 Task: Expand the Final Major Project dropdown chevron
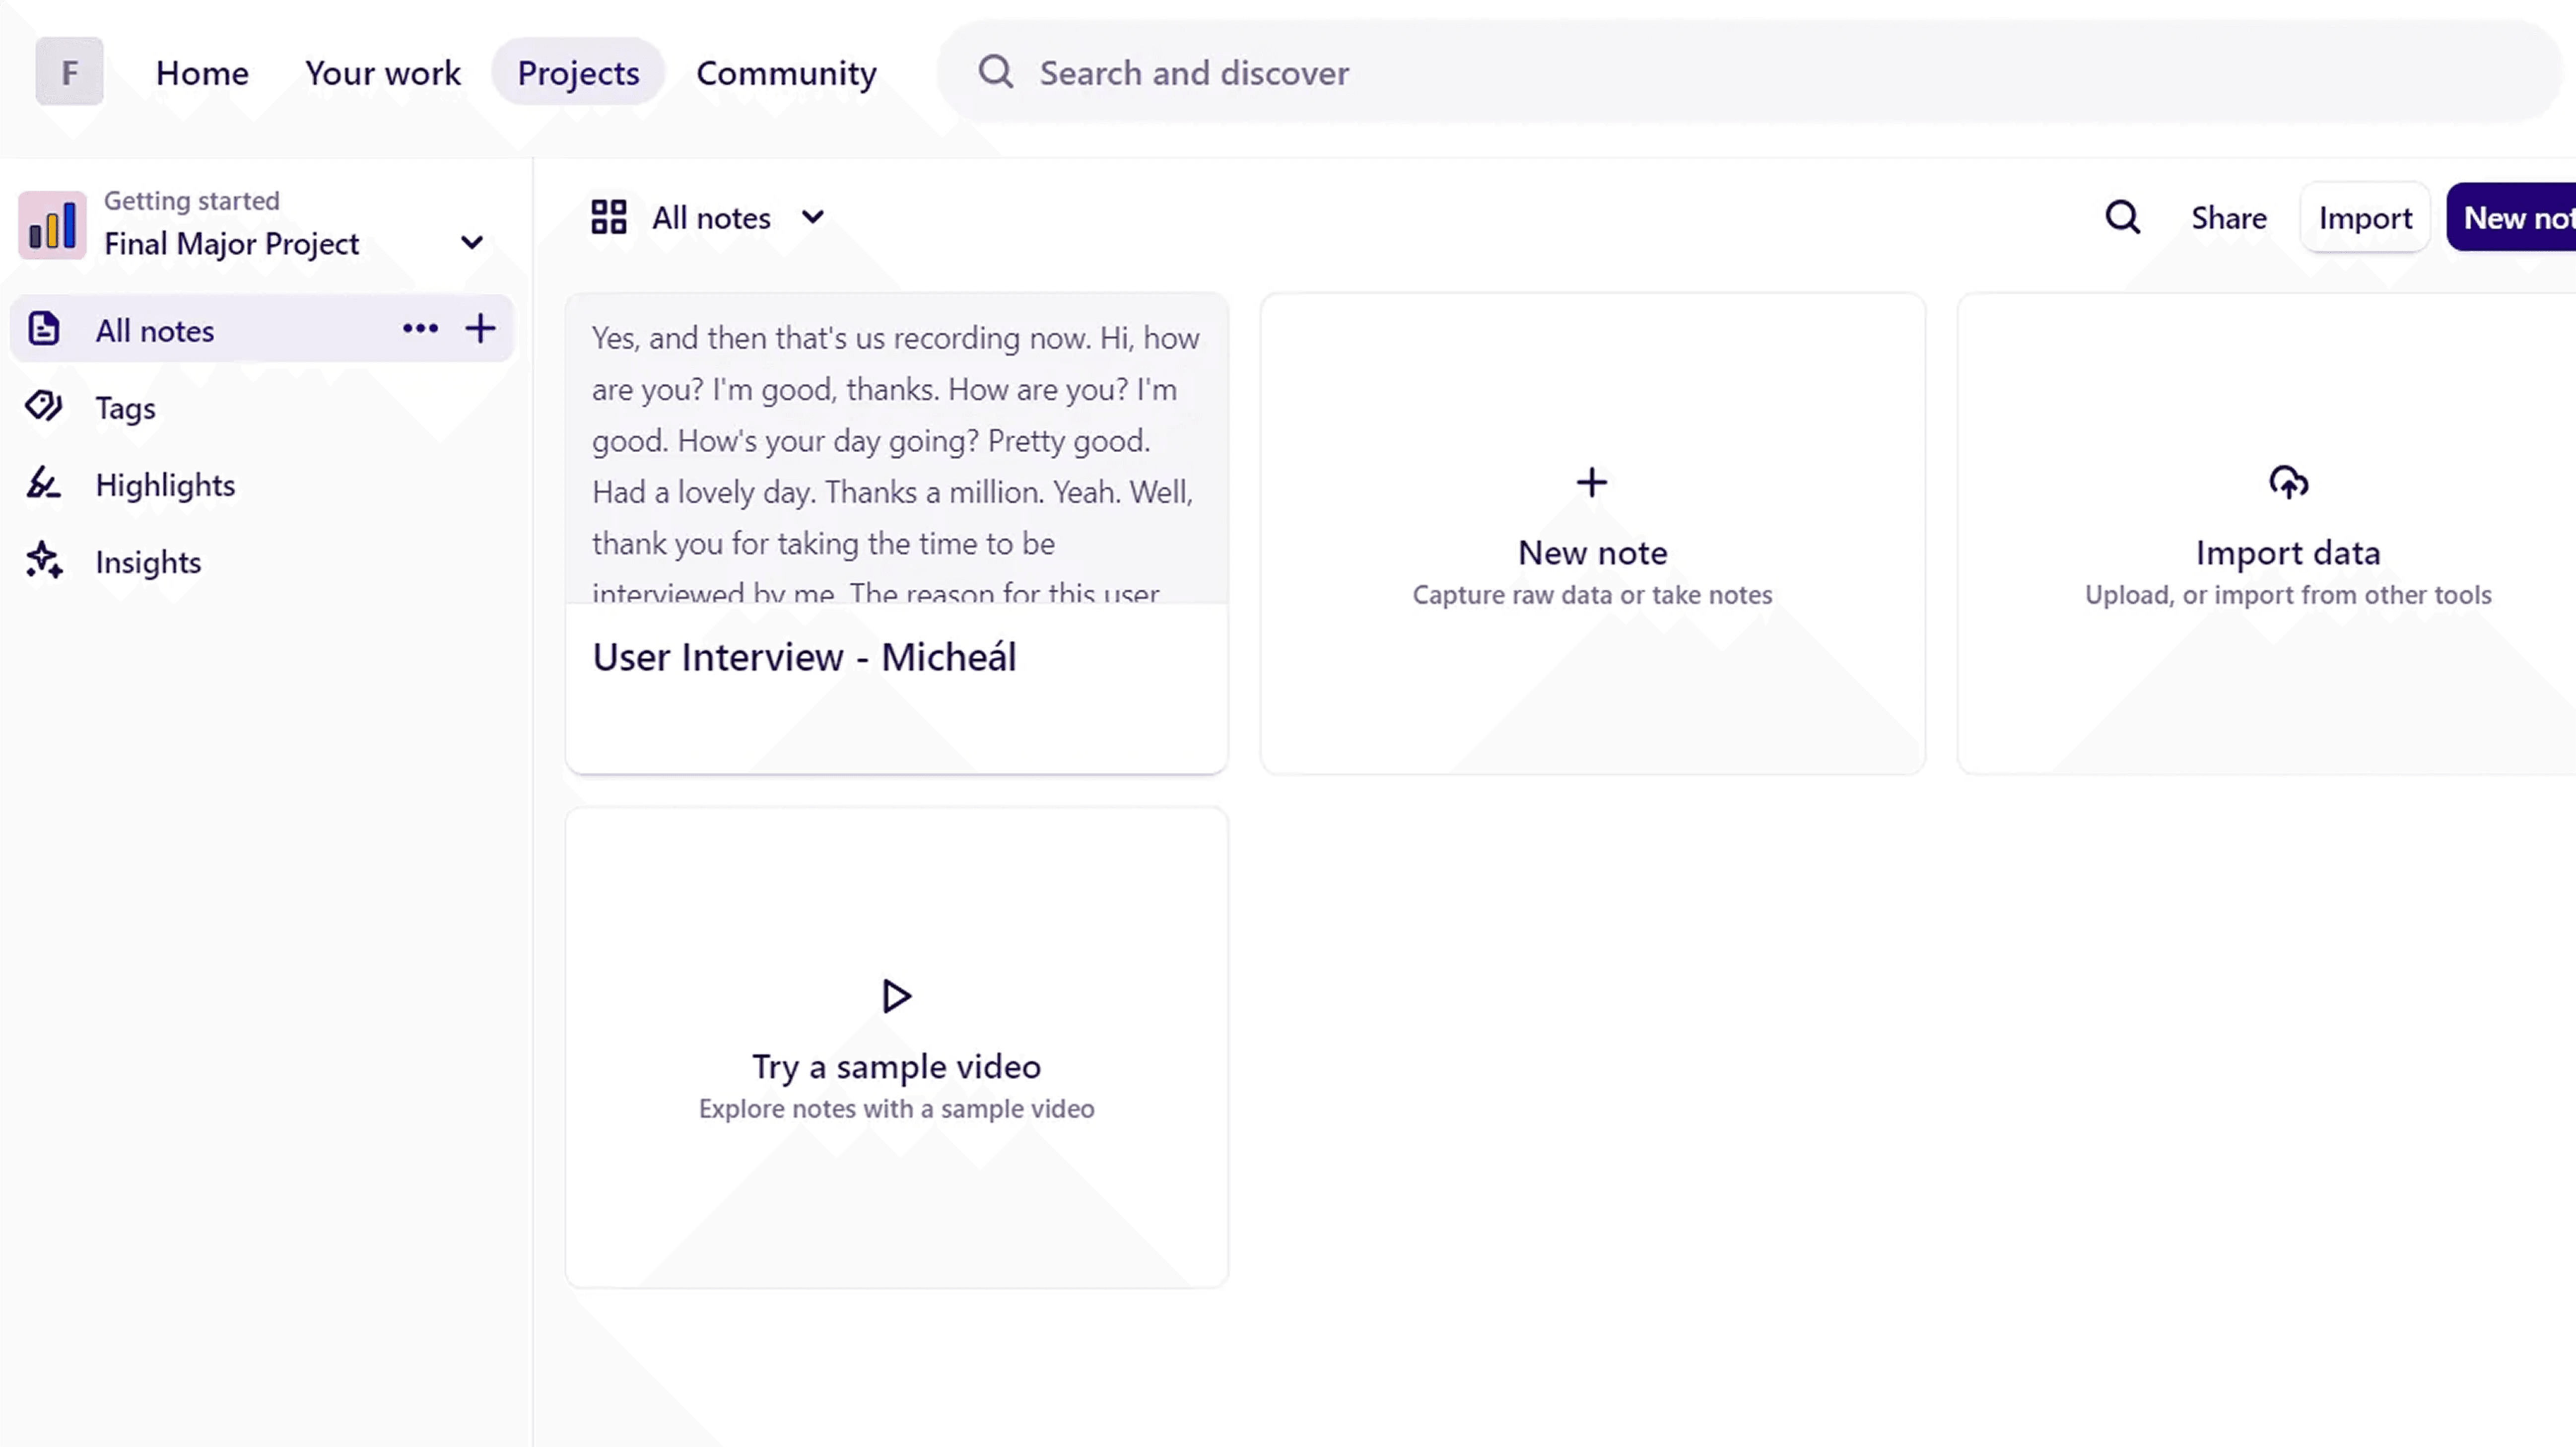(x=472, y=243)
